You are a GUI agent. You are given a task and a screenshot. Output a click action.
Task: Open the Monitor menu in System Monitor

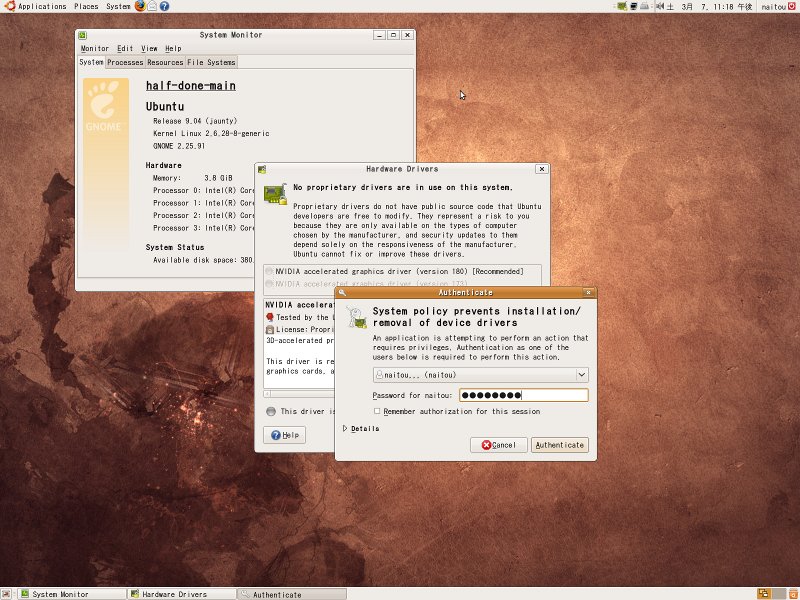[95, 48]
